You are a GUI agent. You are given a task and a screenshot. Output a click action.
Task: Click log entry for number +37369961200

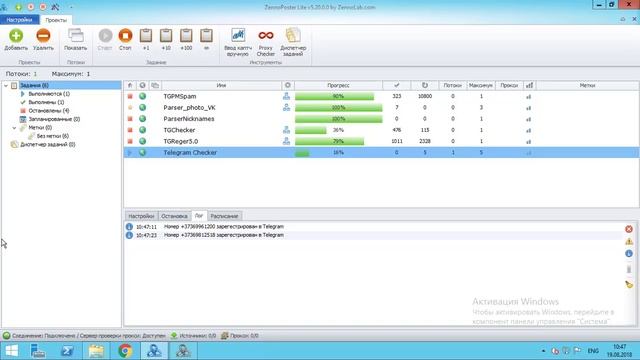point(373,227)
